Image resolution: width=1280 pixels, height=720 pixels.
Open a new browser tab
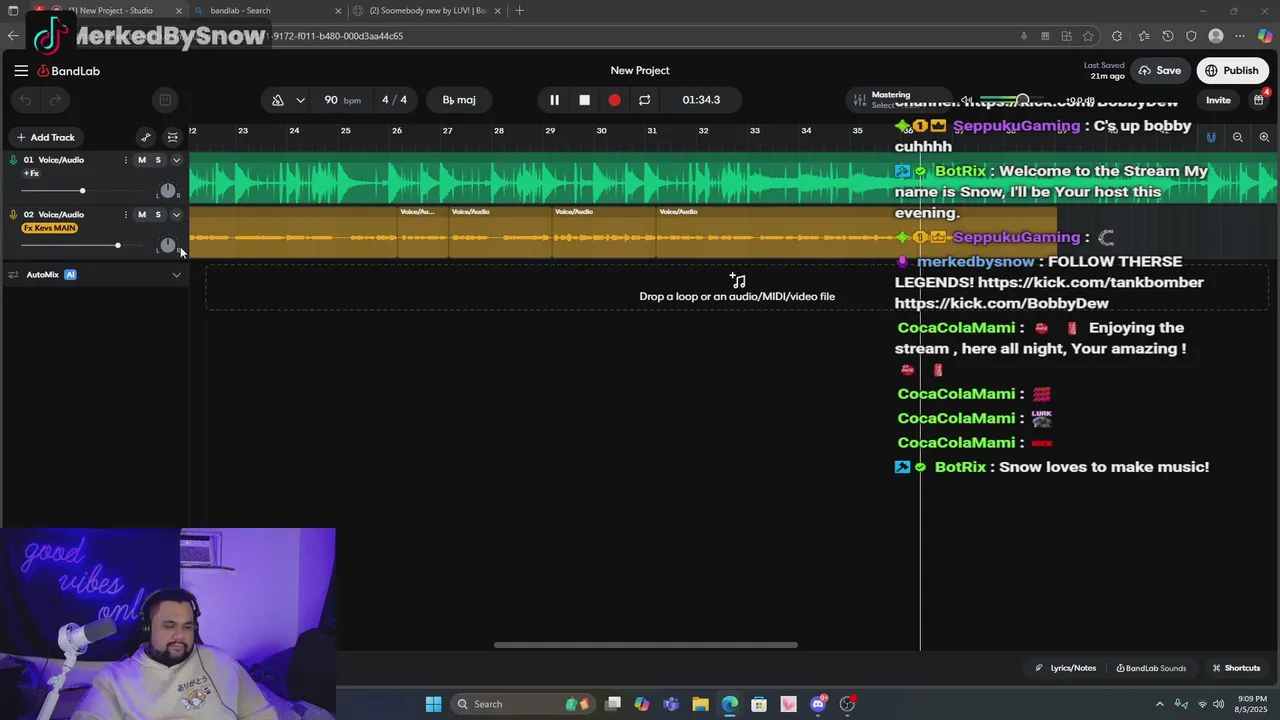pyautogui.click(x=519, y=11)
